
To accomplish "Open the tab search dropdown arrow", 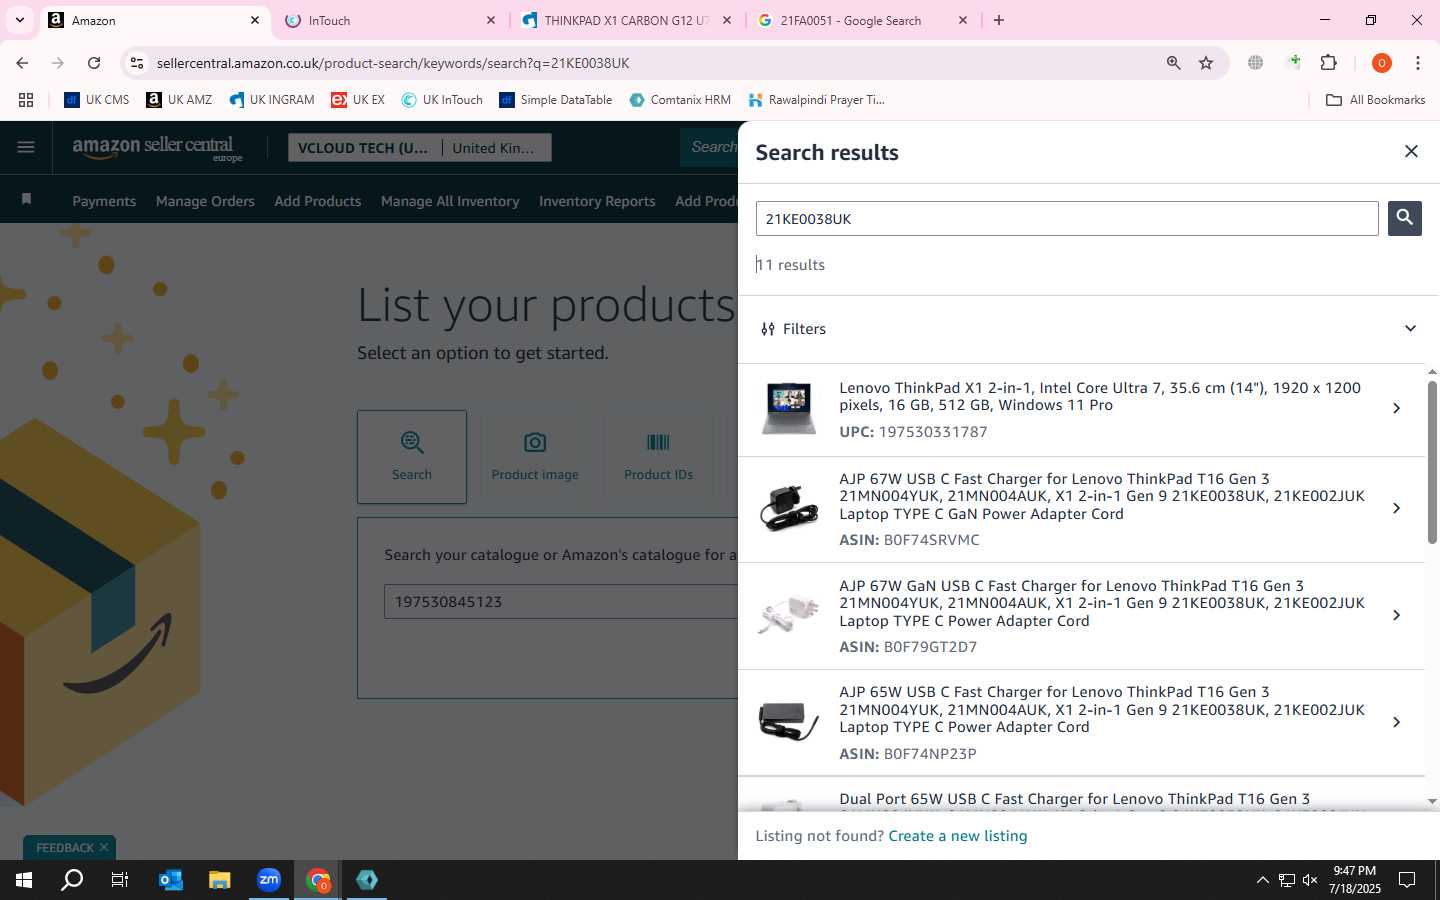I will click(19, 20).
